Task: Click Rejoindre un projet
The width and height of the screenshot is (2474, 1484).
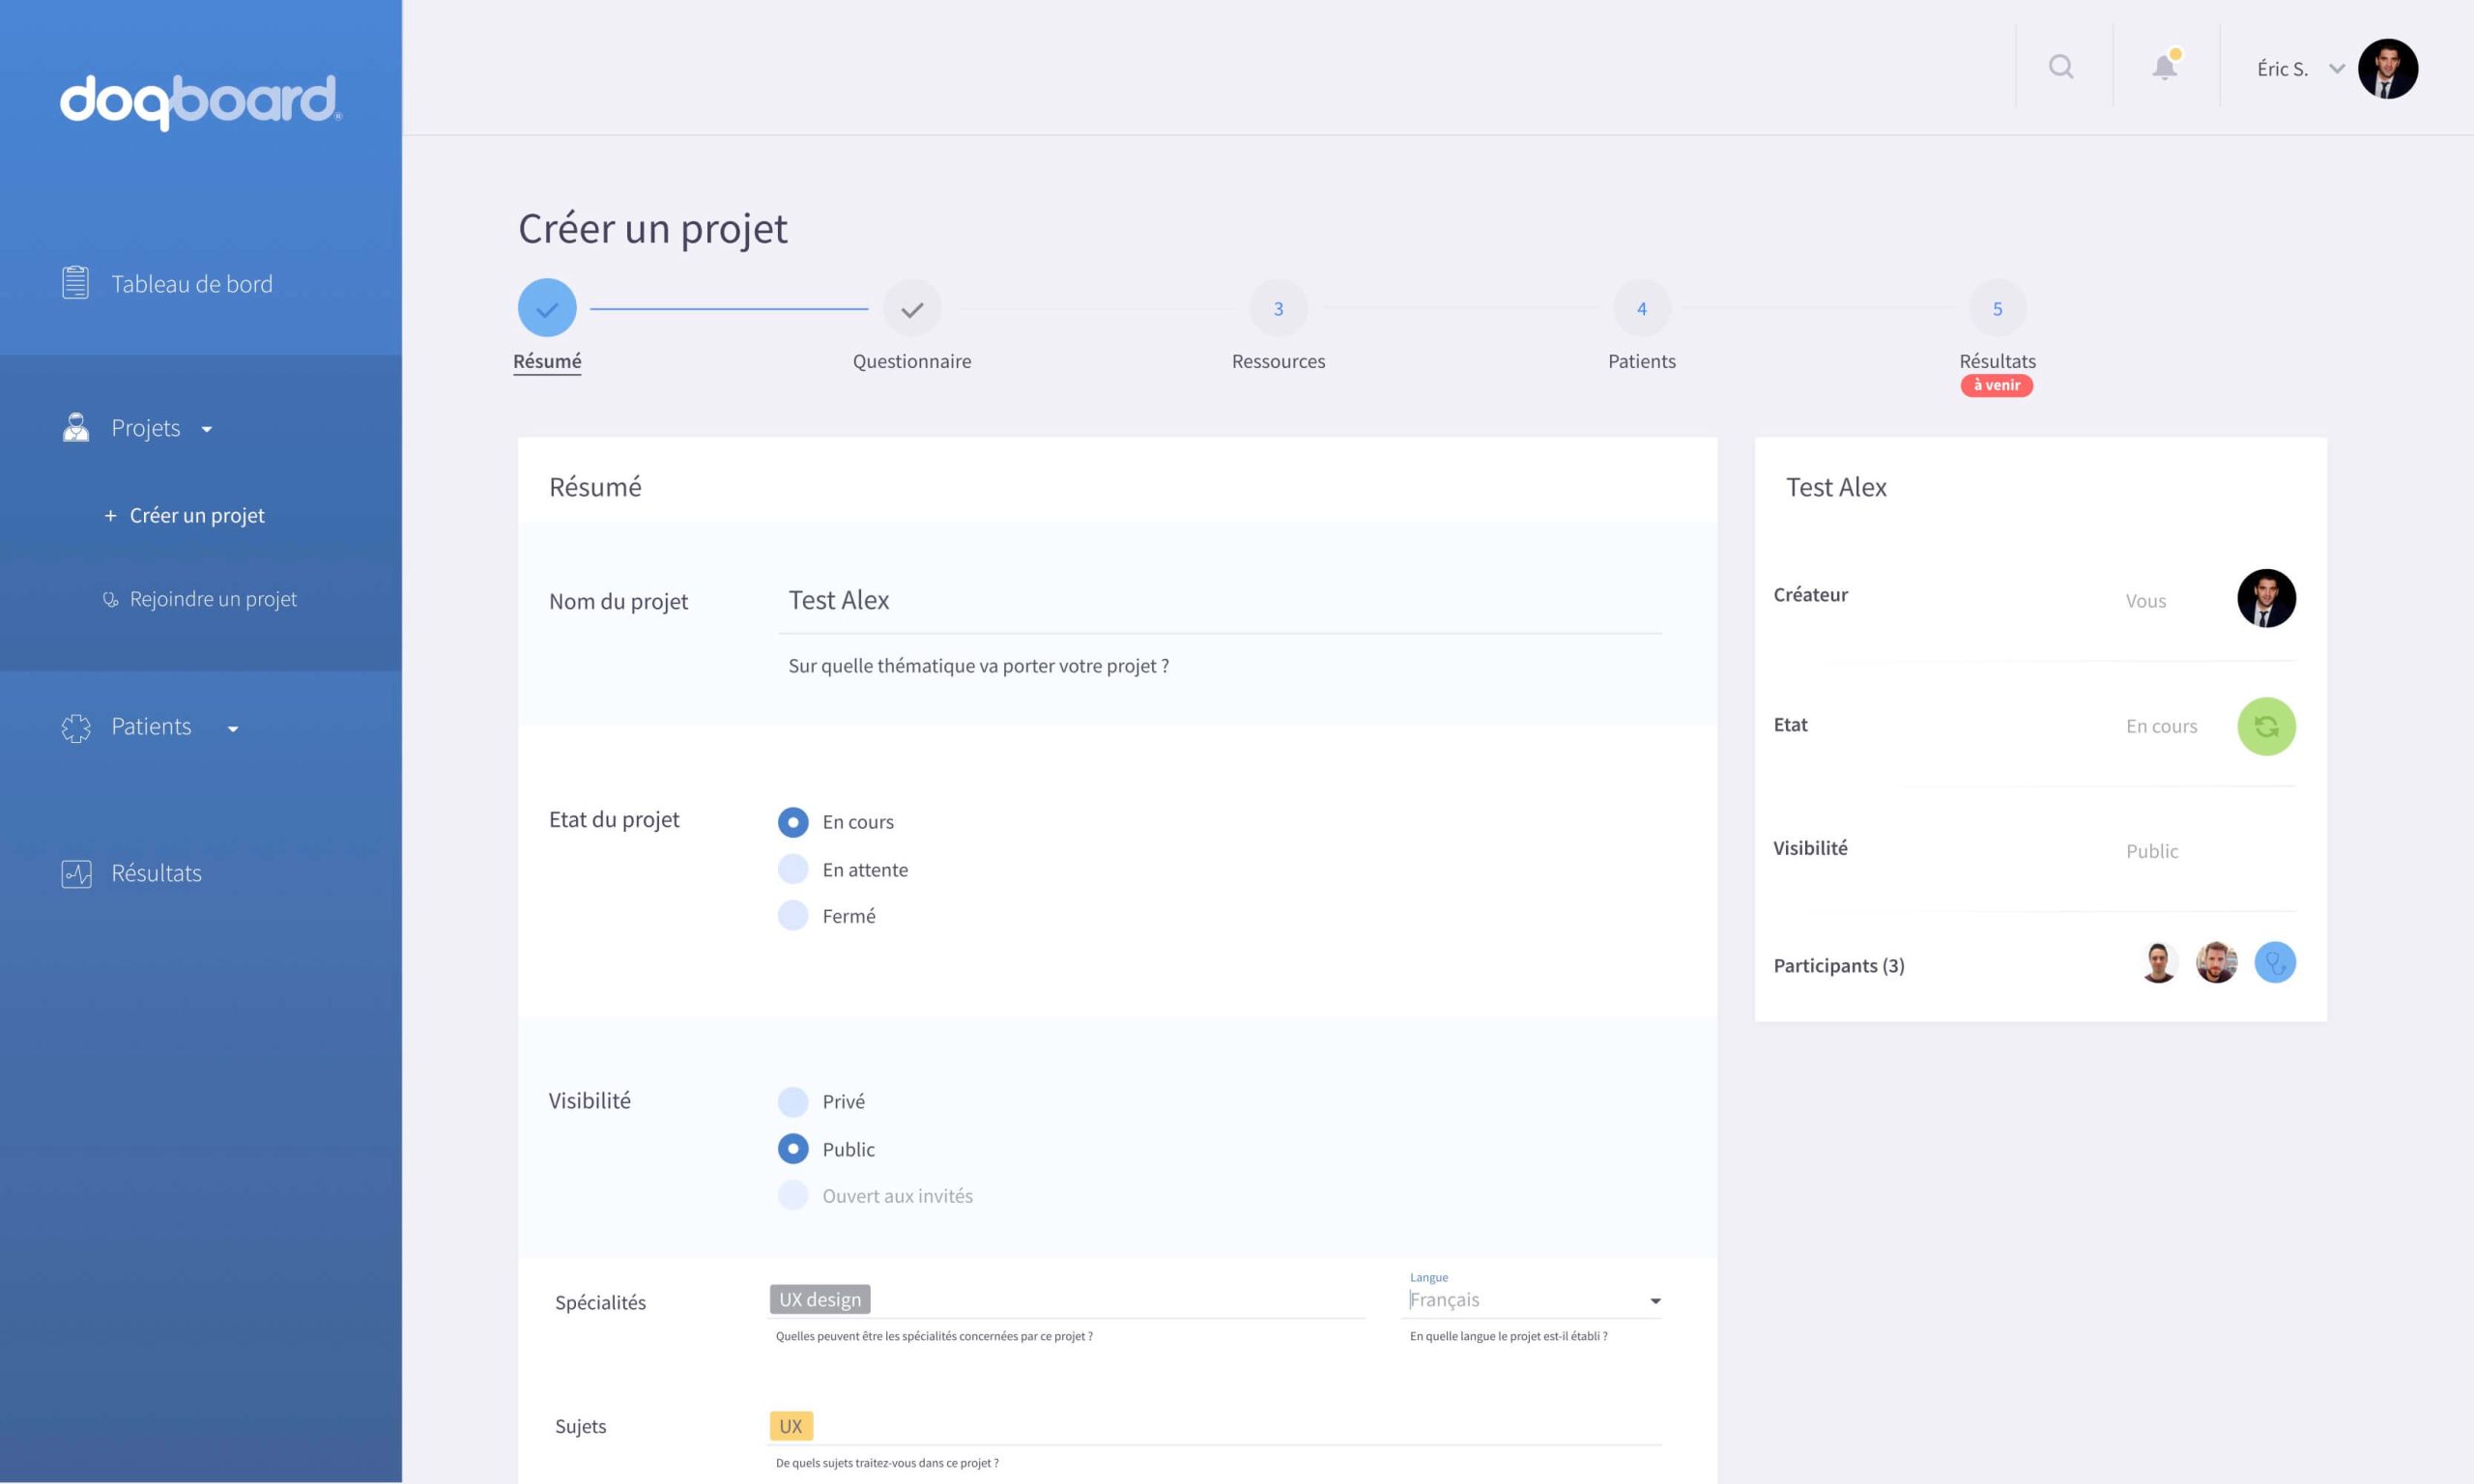Action: click(x=213, y=598)
